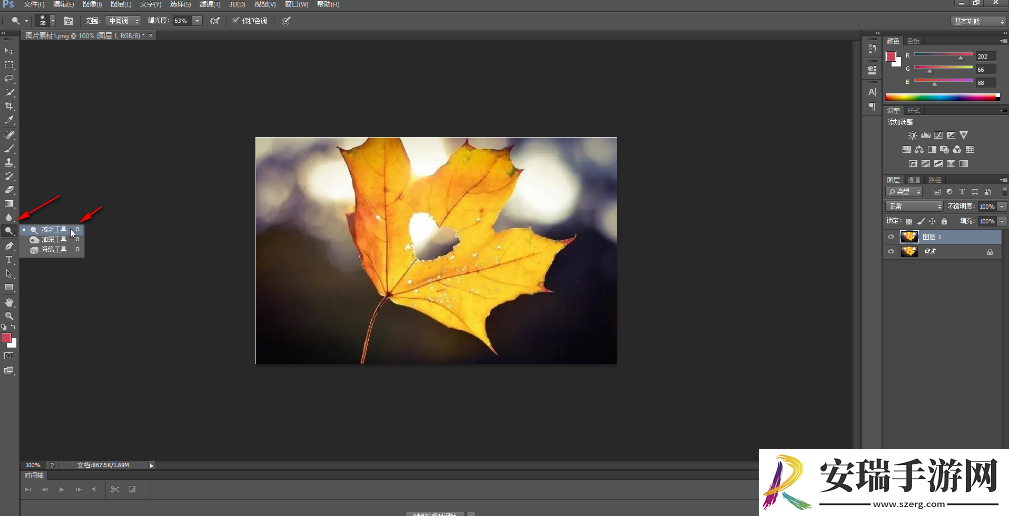The width and height of the screenshot is (1009, 516).
Task: Open the layer Fill dropdown arrow
Action: pyautogui.click(x=1002, y=221)
